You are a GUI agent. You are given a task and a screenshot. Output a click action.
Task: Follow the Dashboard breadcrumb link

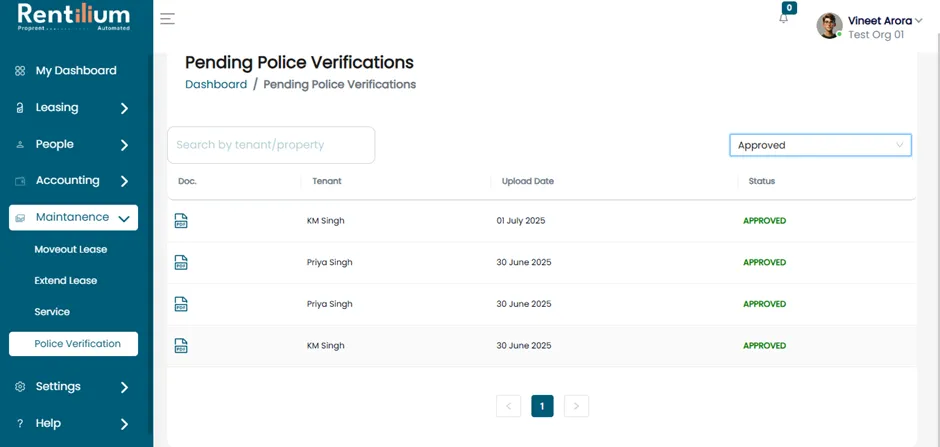coord(216,84)
